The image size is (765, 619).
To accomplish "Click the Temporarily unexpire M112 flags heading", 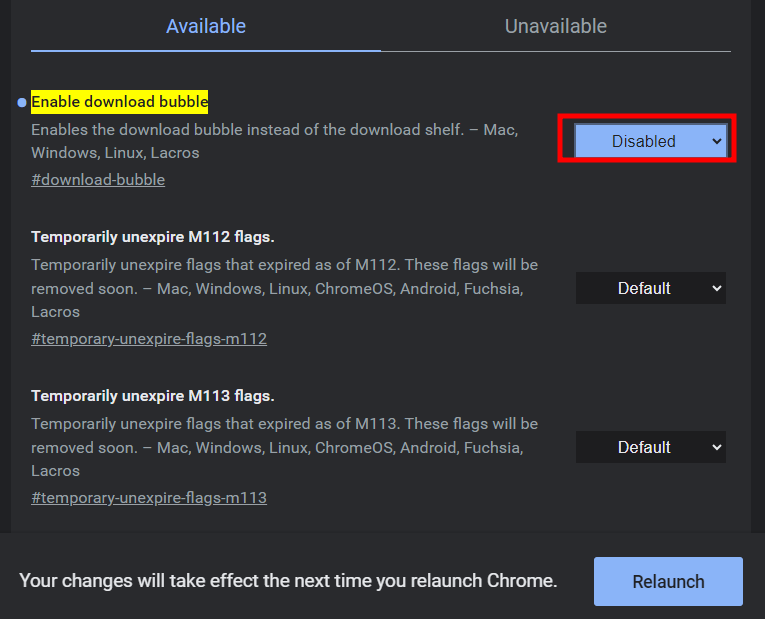I will [x=153, y=237].
